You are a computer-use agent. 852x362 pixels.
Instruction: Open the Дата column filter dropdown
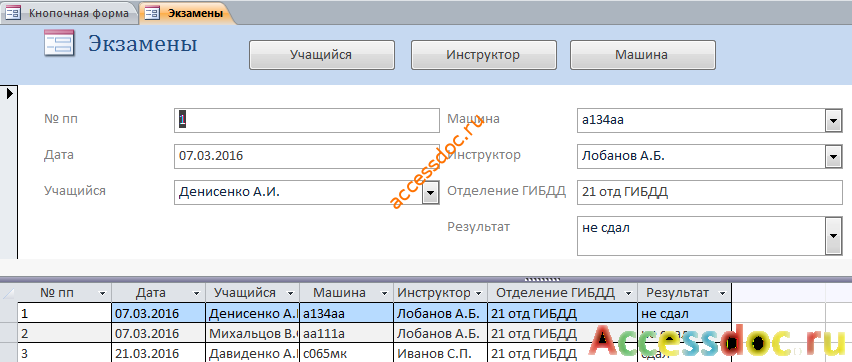pyautogui.click(x=197, y=294)
